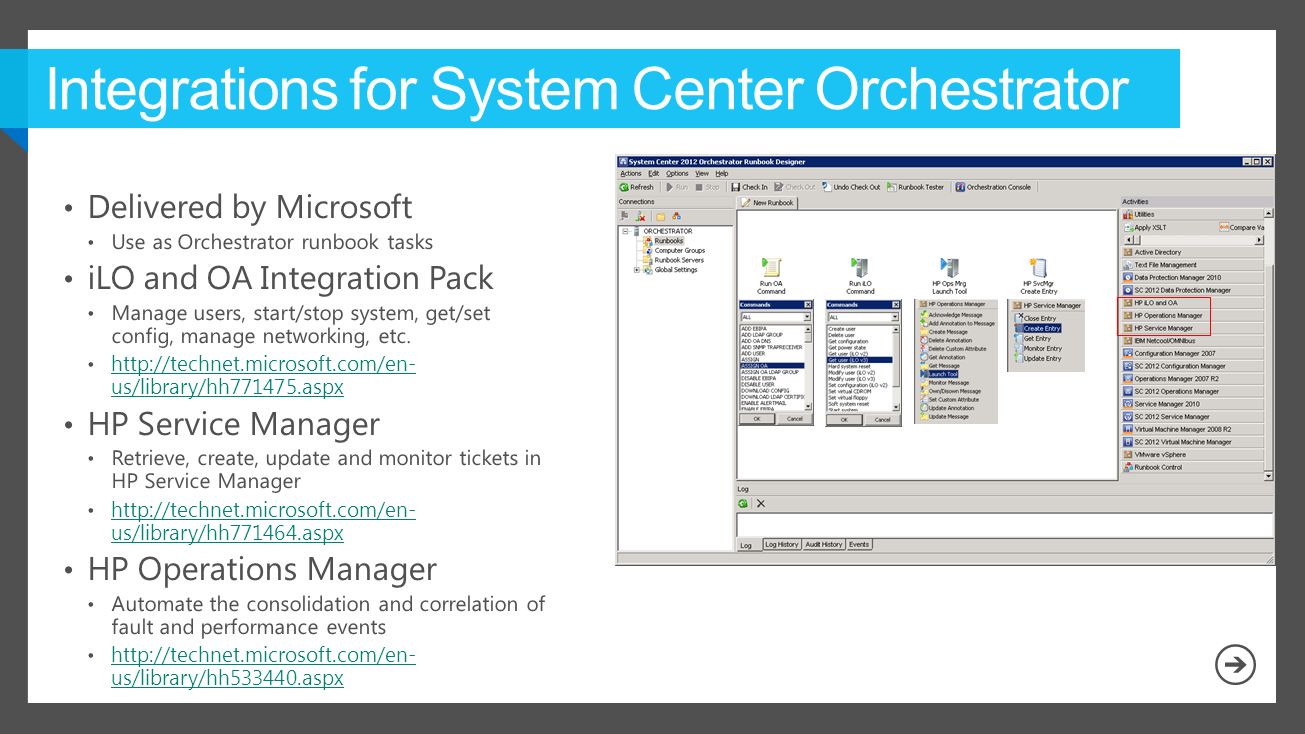The height and width of the screenshot is (734, 1305).
Task: Click the Utilities horizontal scrollbar
Action: click(x=1192, y=240)
